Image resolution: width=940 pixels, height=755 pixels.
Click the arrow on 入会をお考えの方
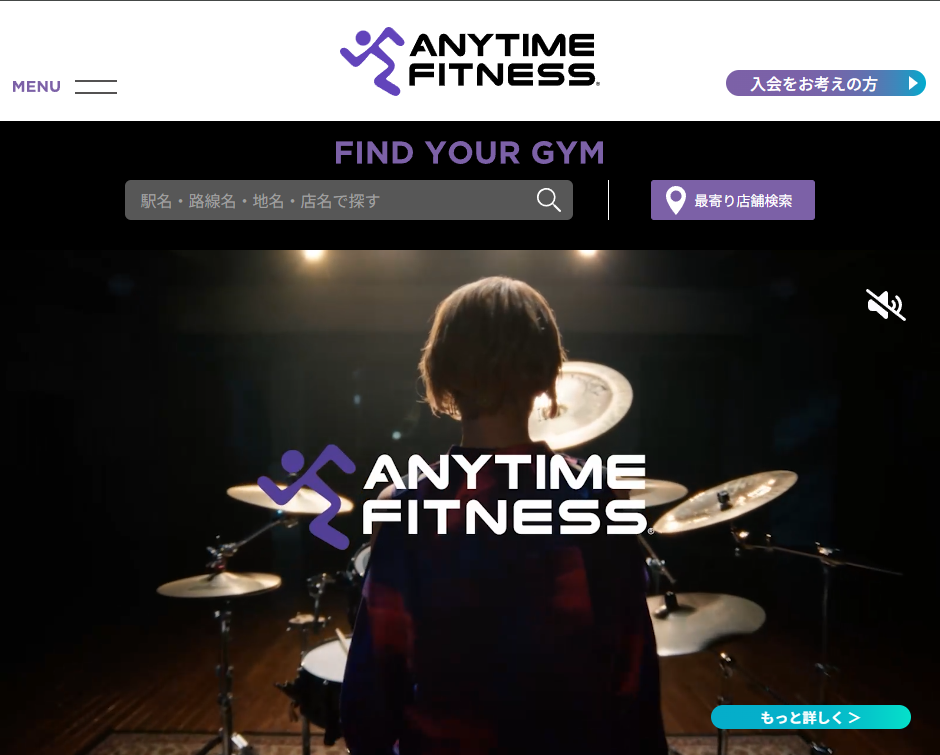[x=913, y=83]
